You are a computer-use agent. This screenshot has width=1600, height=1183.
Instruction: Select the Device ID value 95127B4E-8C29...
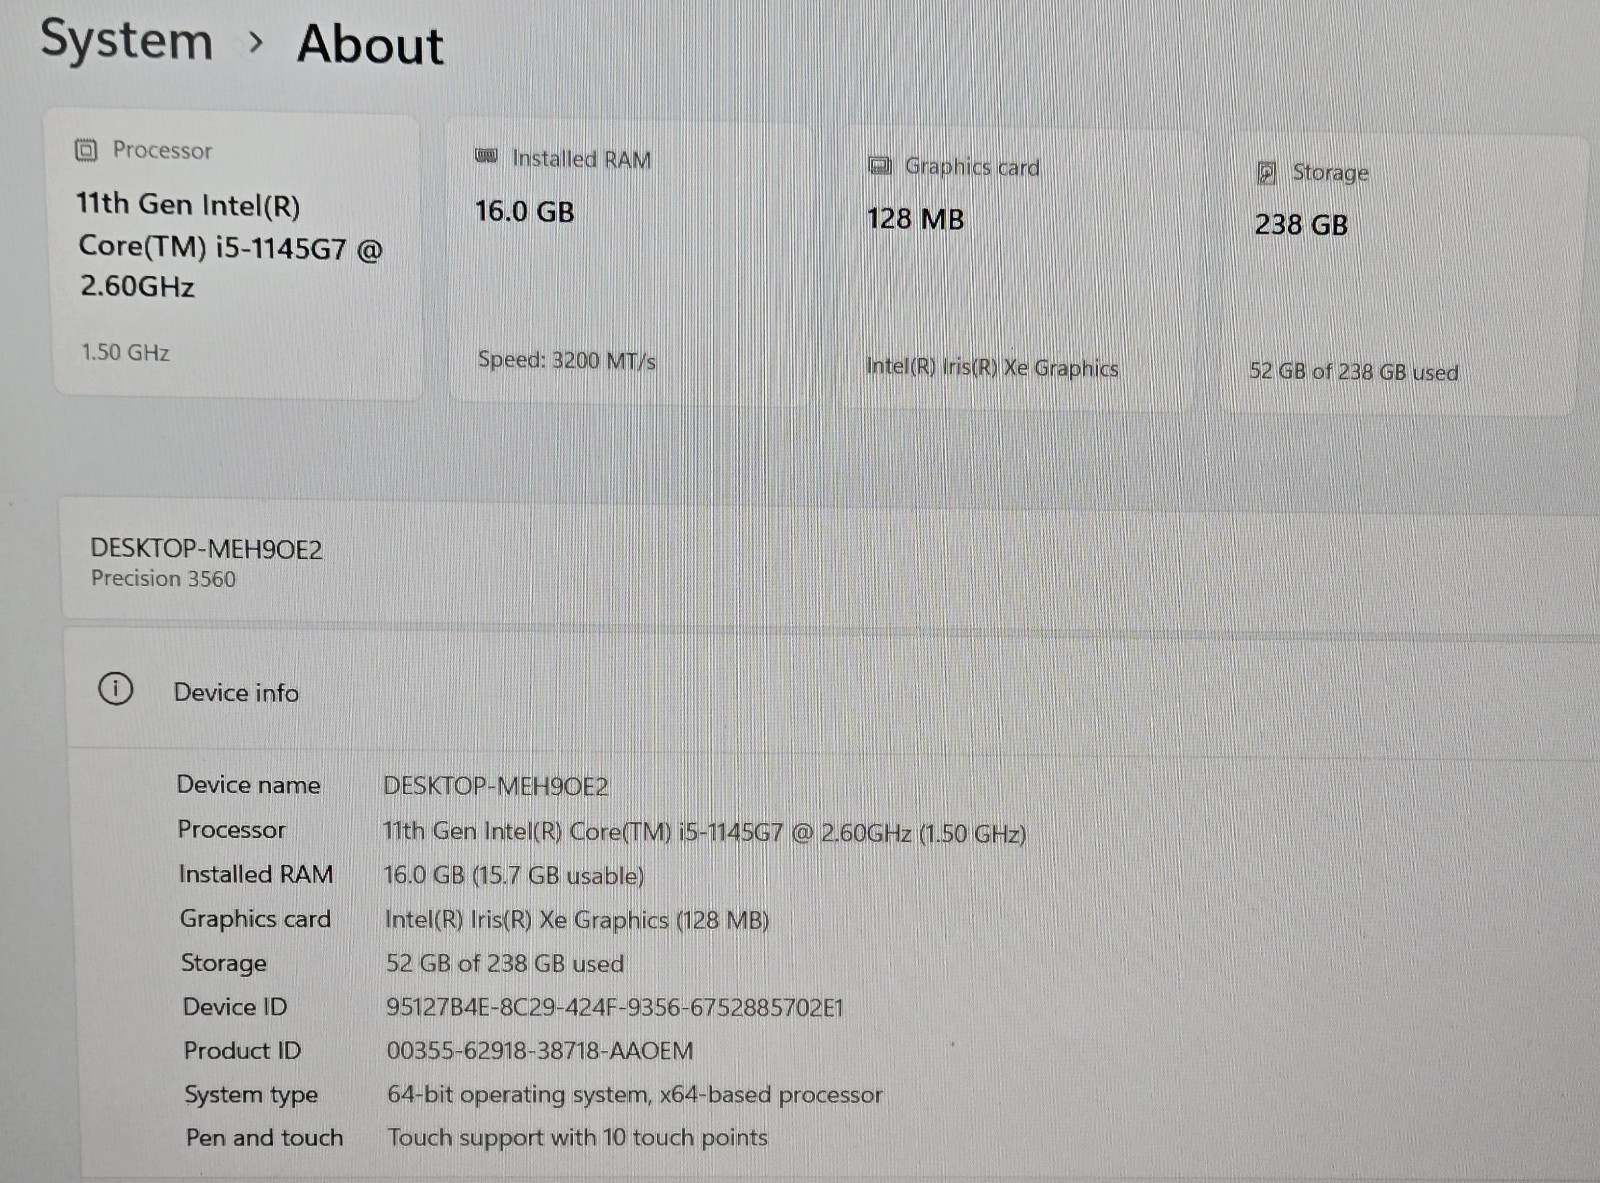coord(615,1007)
